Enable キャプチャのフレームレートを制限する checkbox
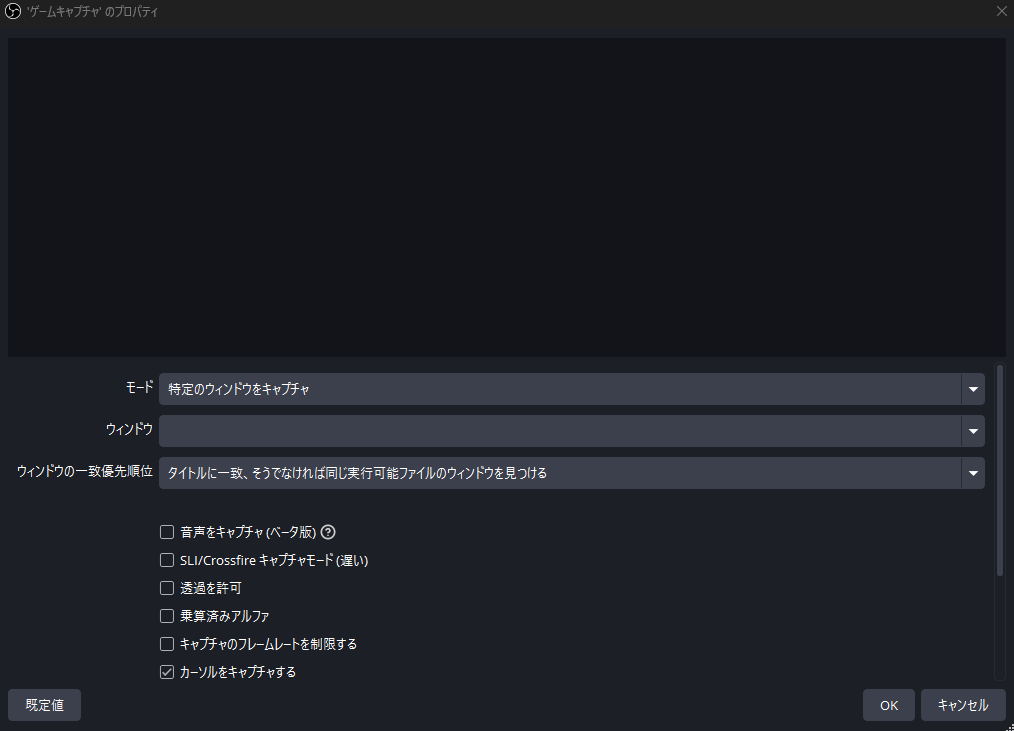1014x731 pixels. tap(167, 644)
